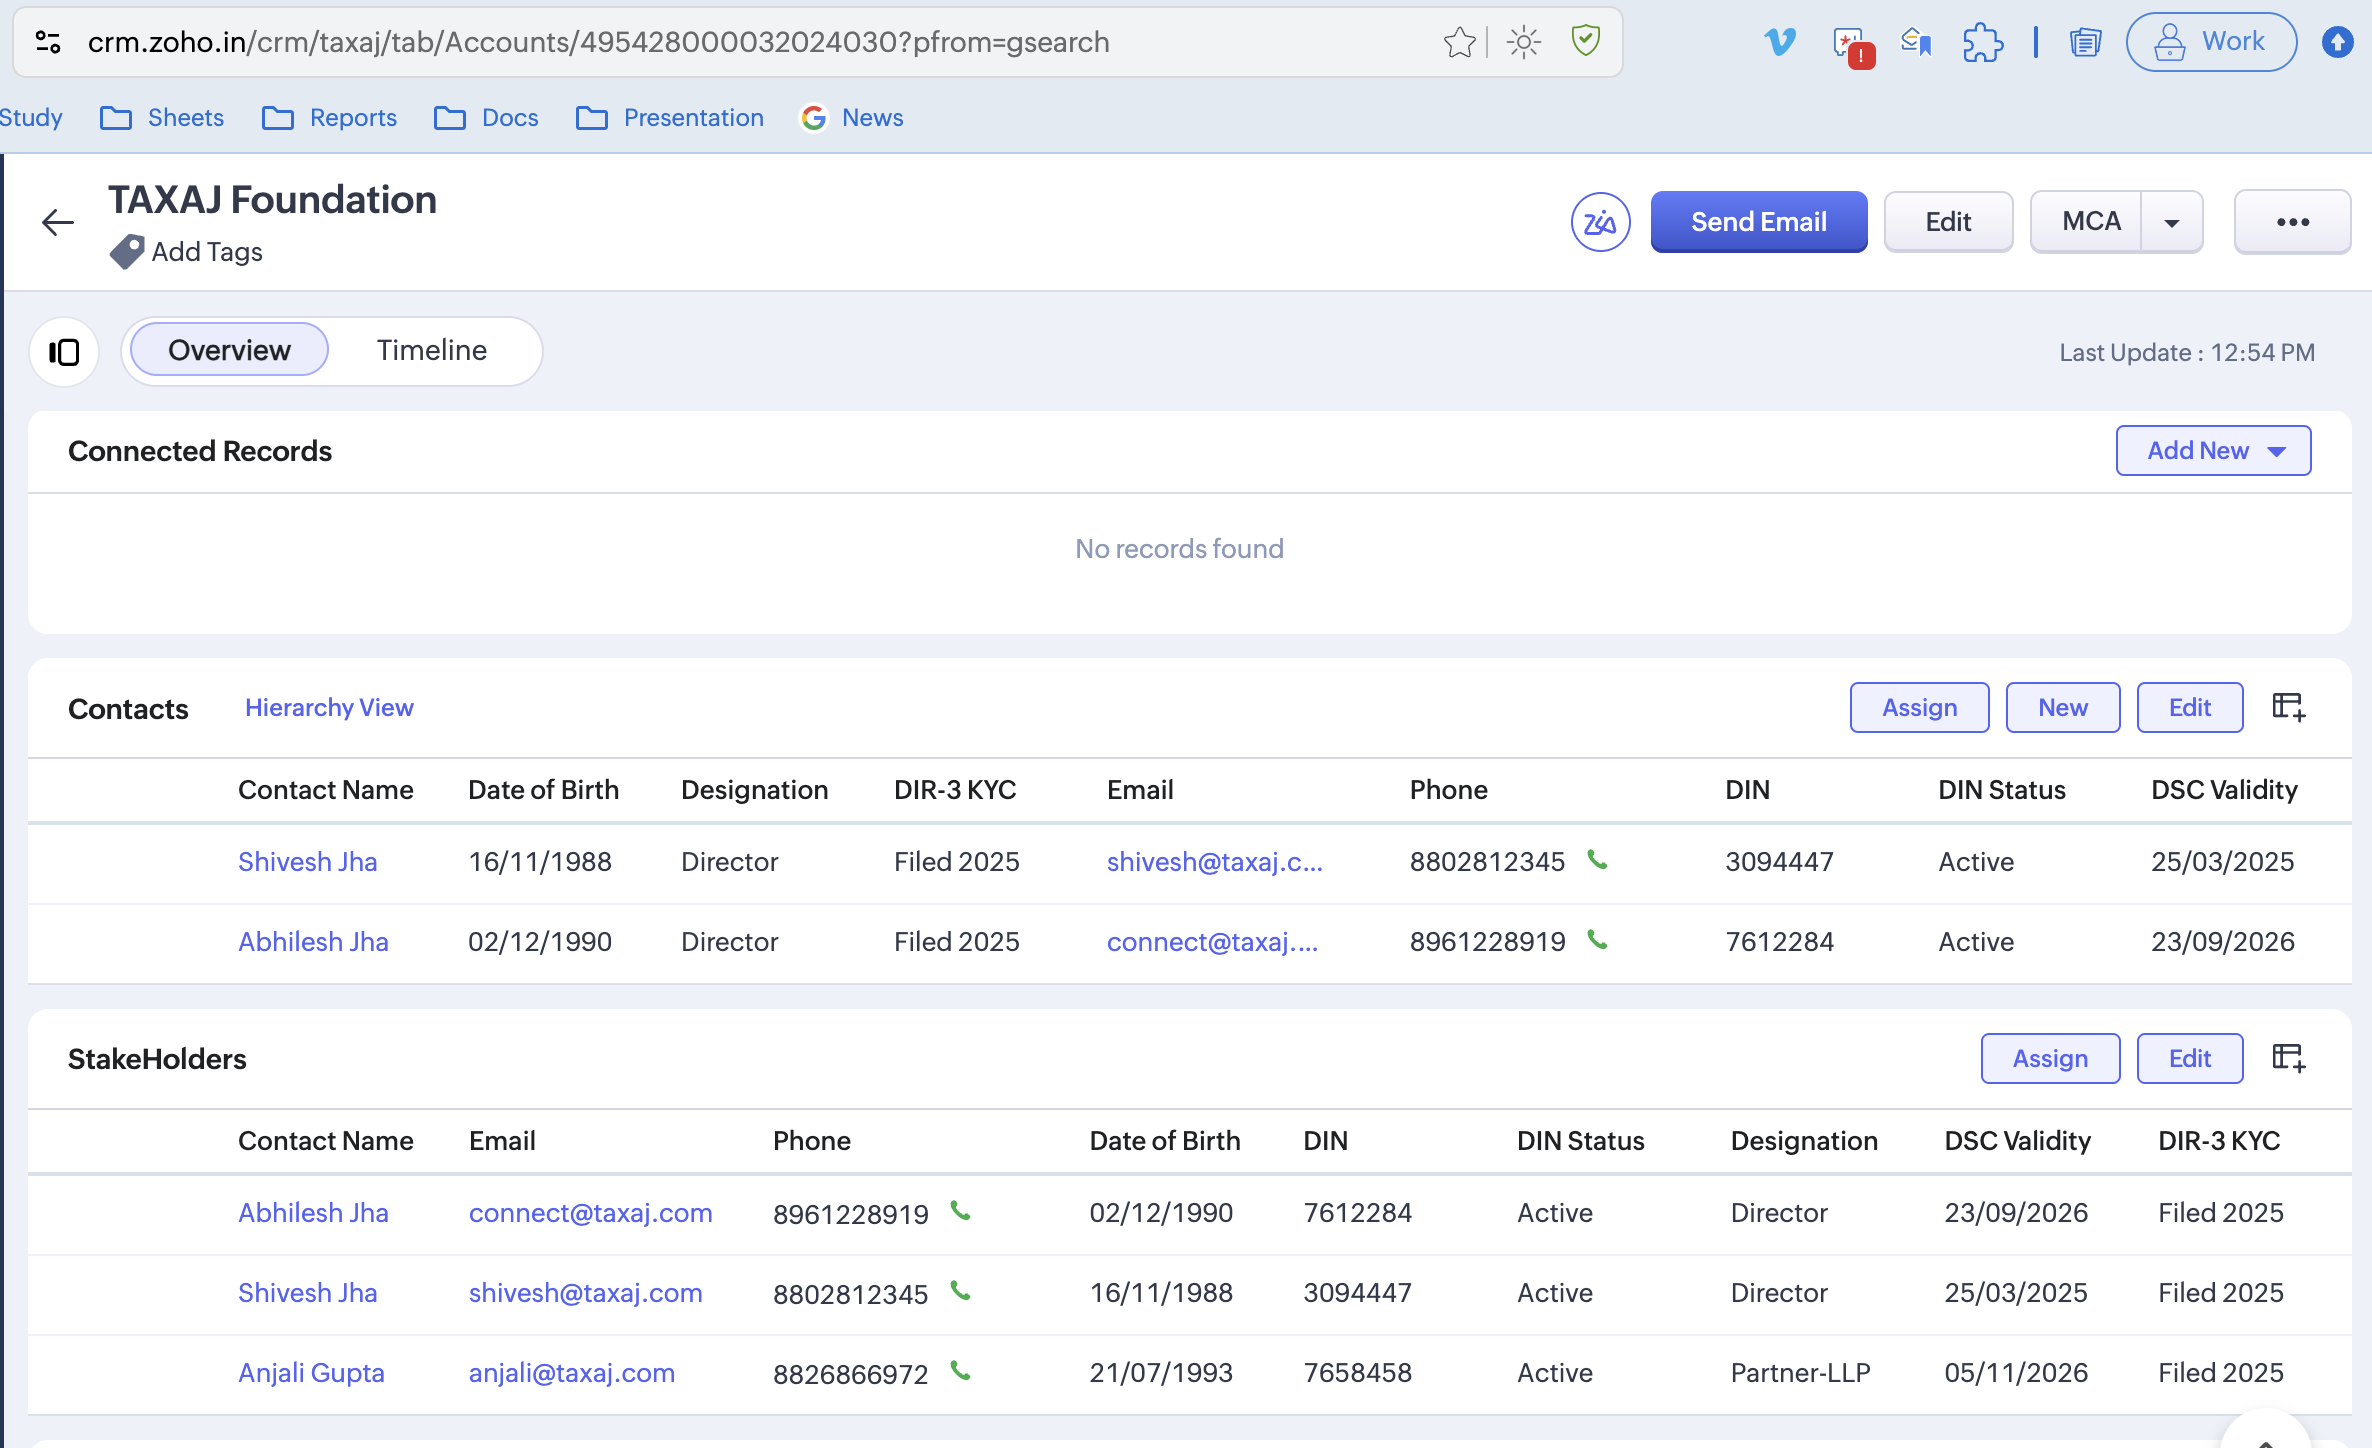
Task: Expand the Add New dropdown in Connected Records
Action: 2213,451
